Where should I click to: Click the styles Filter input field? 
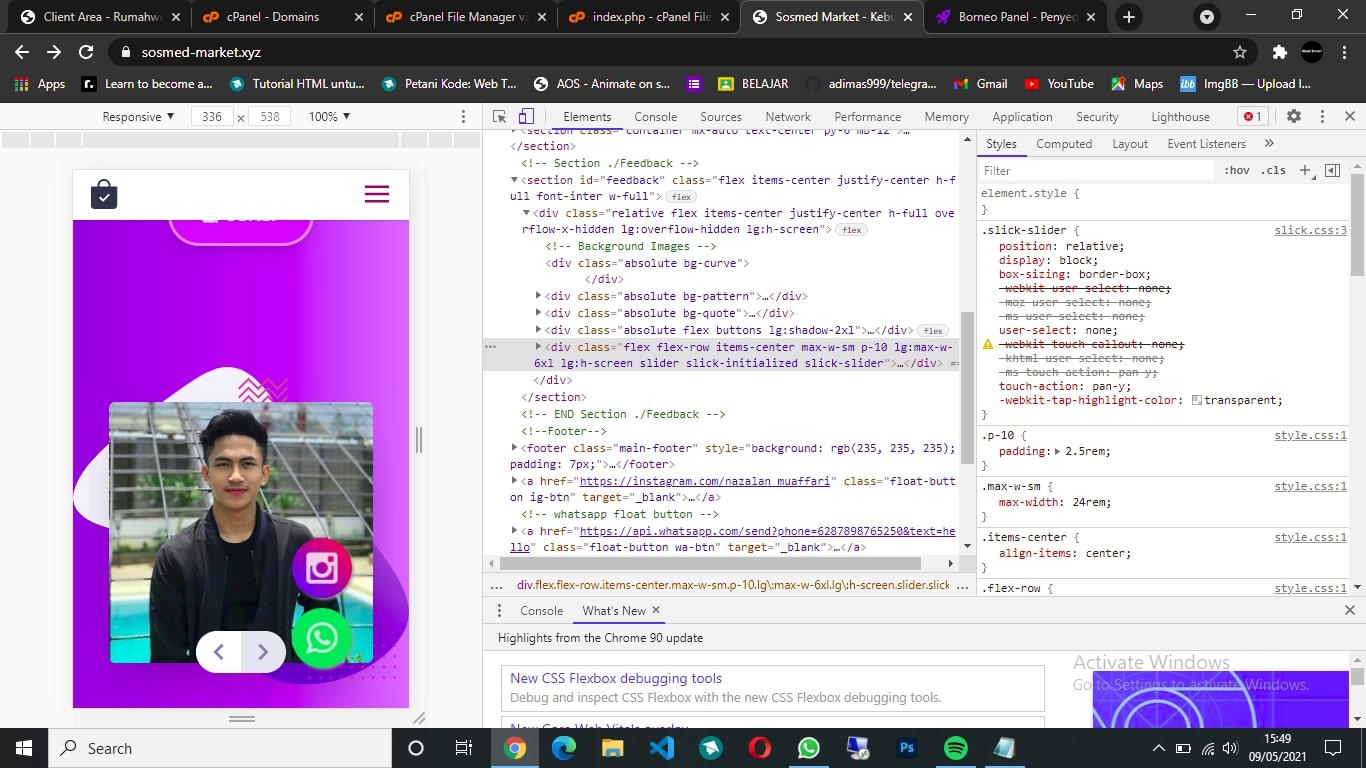(1095, 171)
